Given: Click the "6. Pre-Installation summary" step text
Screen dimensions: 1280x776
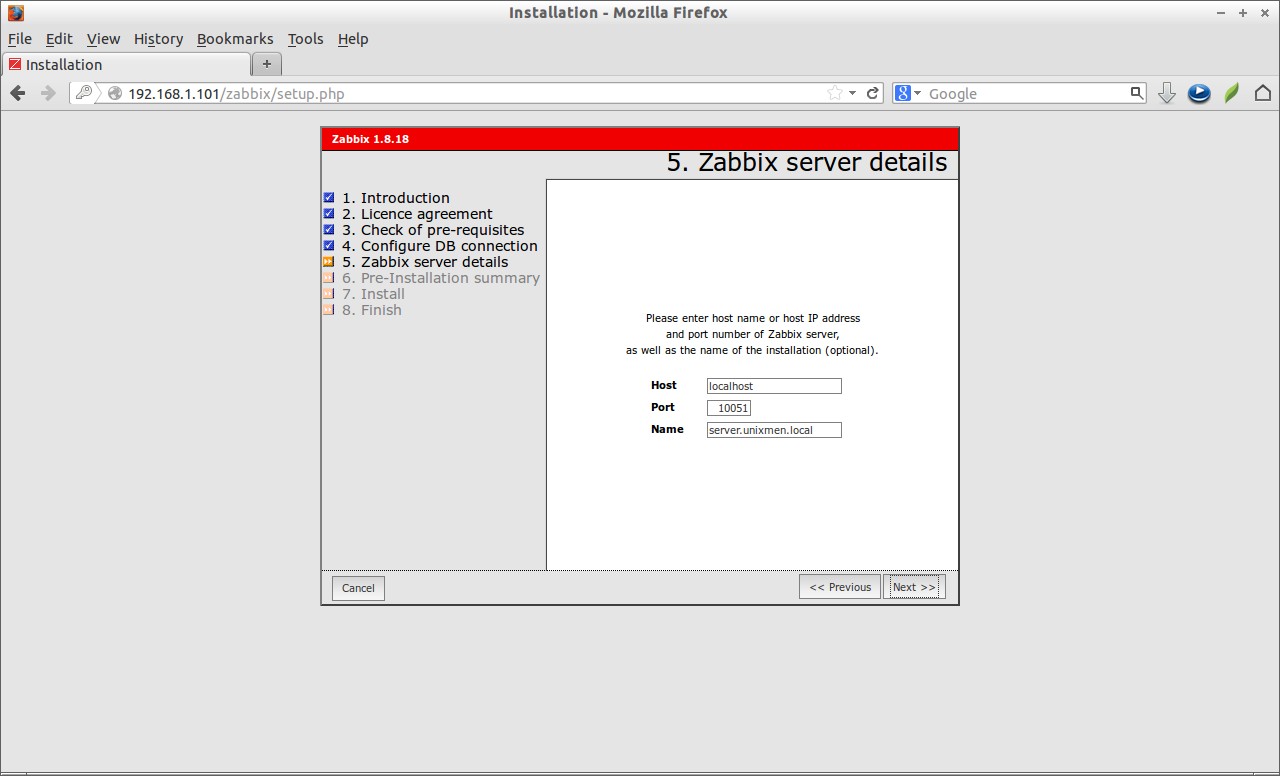Looking at the screenshot, I should [441, 278].
